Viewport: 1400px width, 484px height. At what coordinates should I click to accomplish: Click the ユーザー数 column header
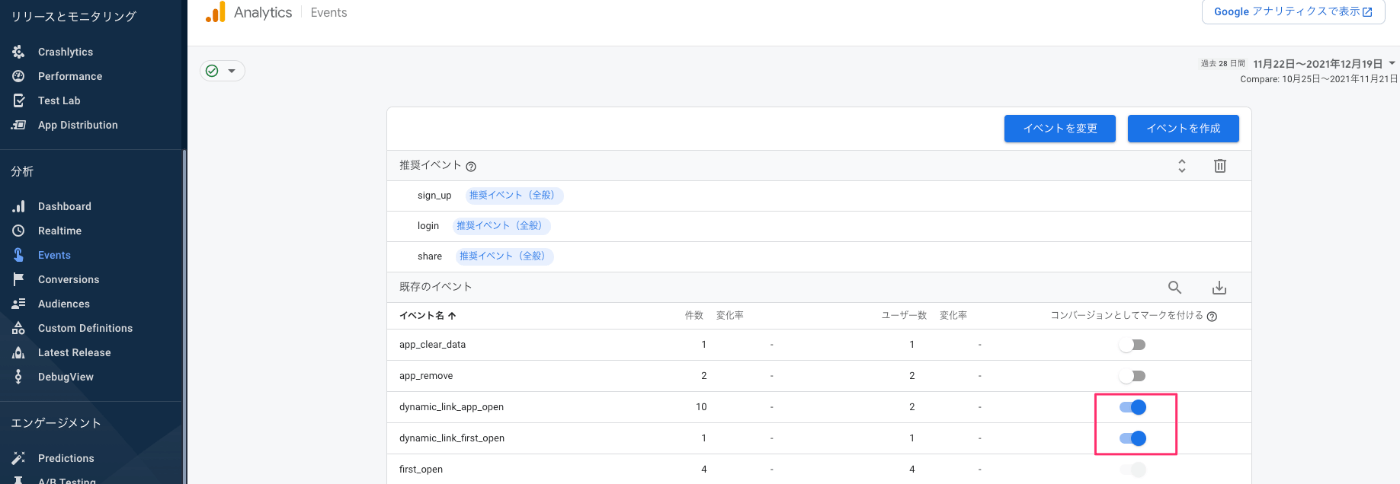[904, 316]
